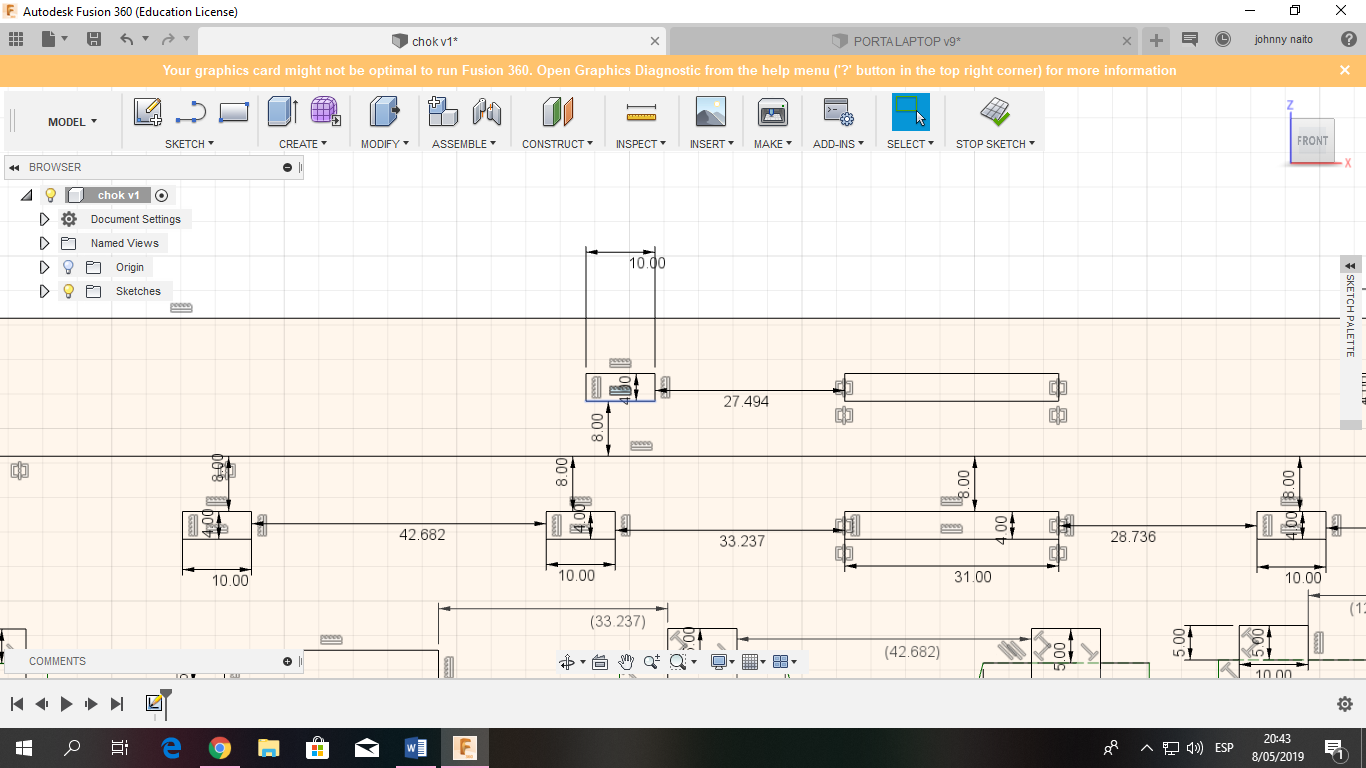Open the CREATE menu
The width and height of the screenshot is (1366, 768).
(x=303, y=144)
